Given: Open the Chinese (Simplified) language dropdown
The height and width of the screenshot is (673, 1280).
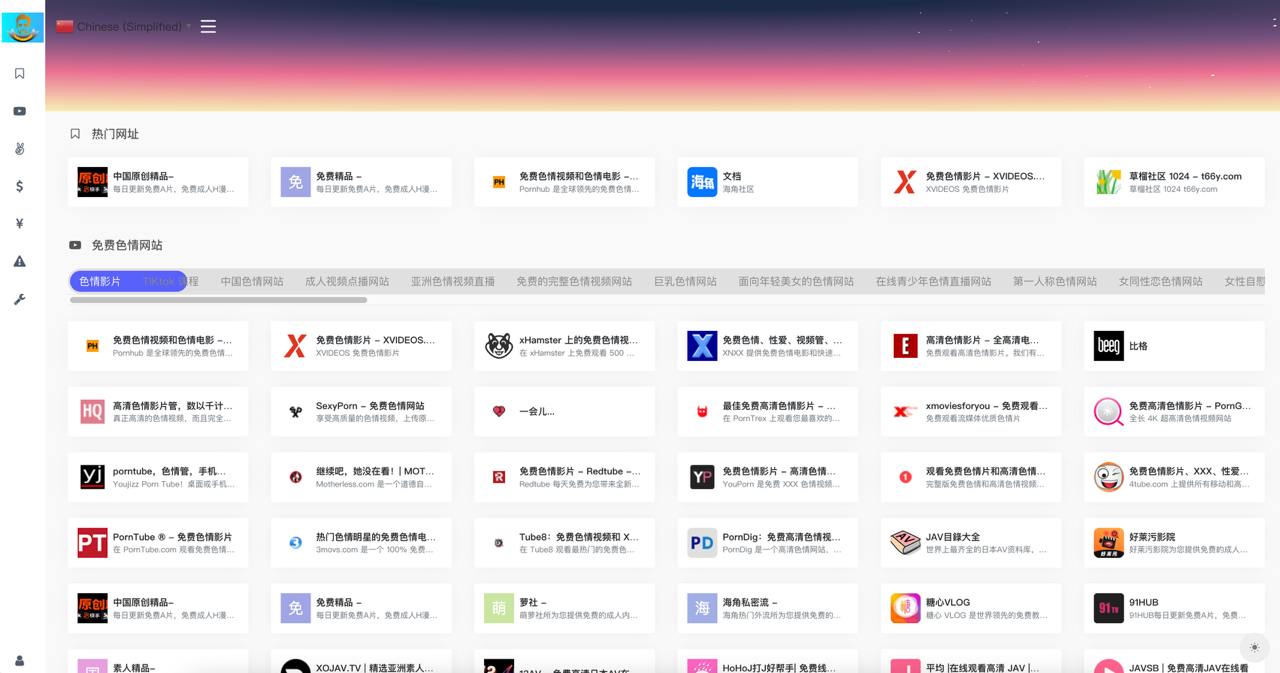Looking at the screenshot, I should pos(124,27).
